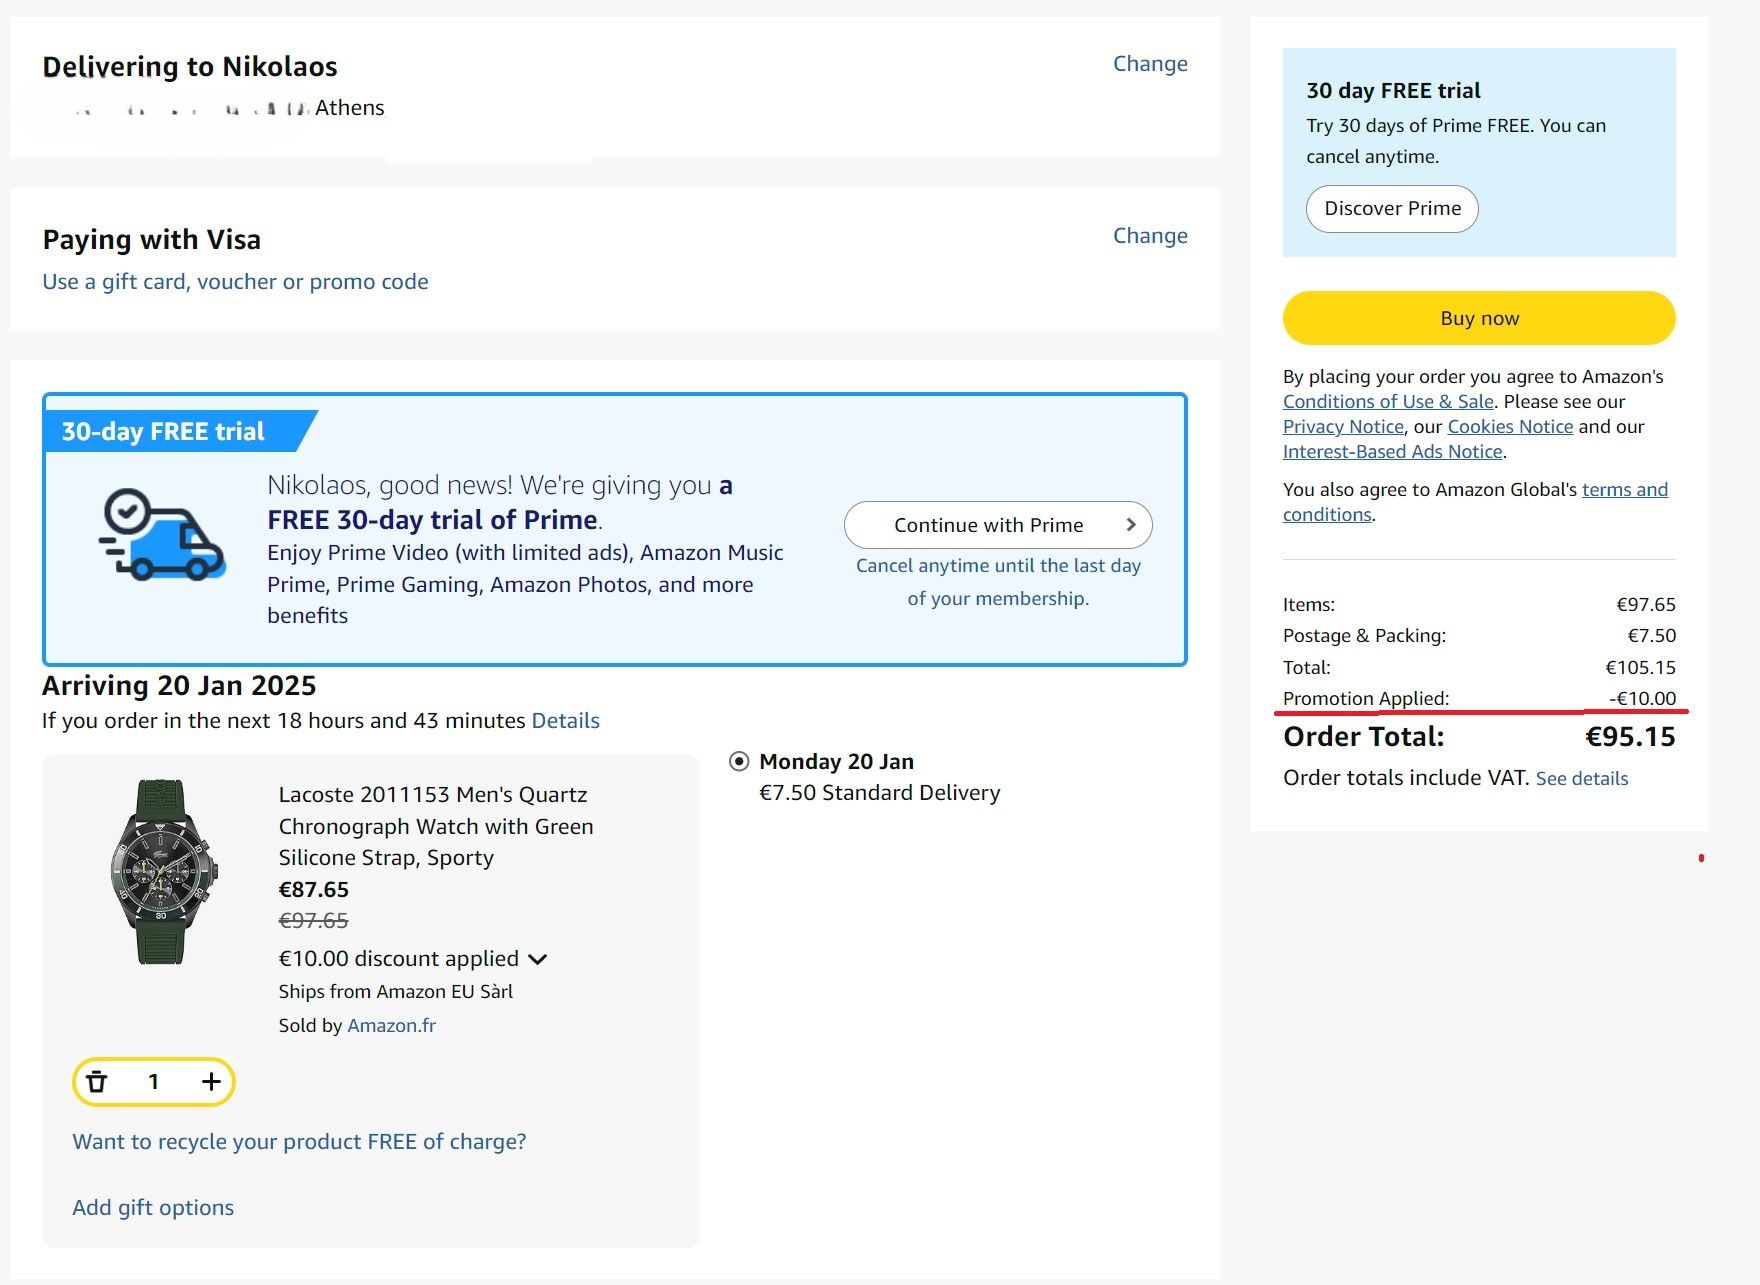Click the 30-day FREE trial banner label
The height and width of the screenshot is (1285, 1760).
(163, 432)
